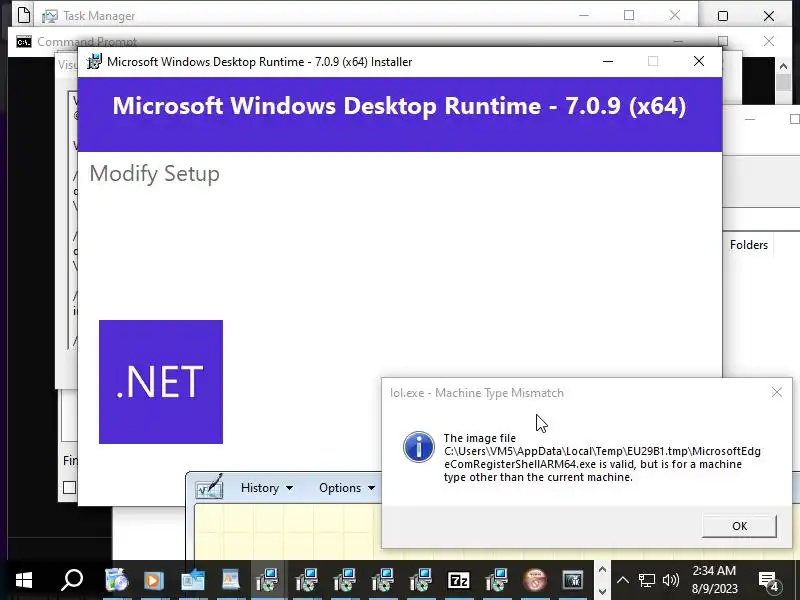Click the dialog text mentioning MicrosoftEdgeComRegisterShellARM64.exe

(602, 458)
